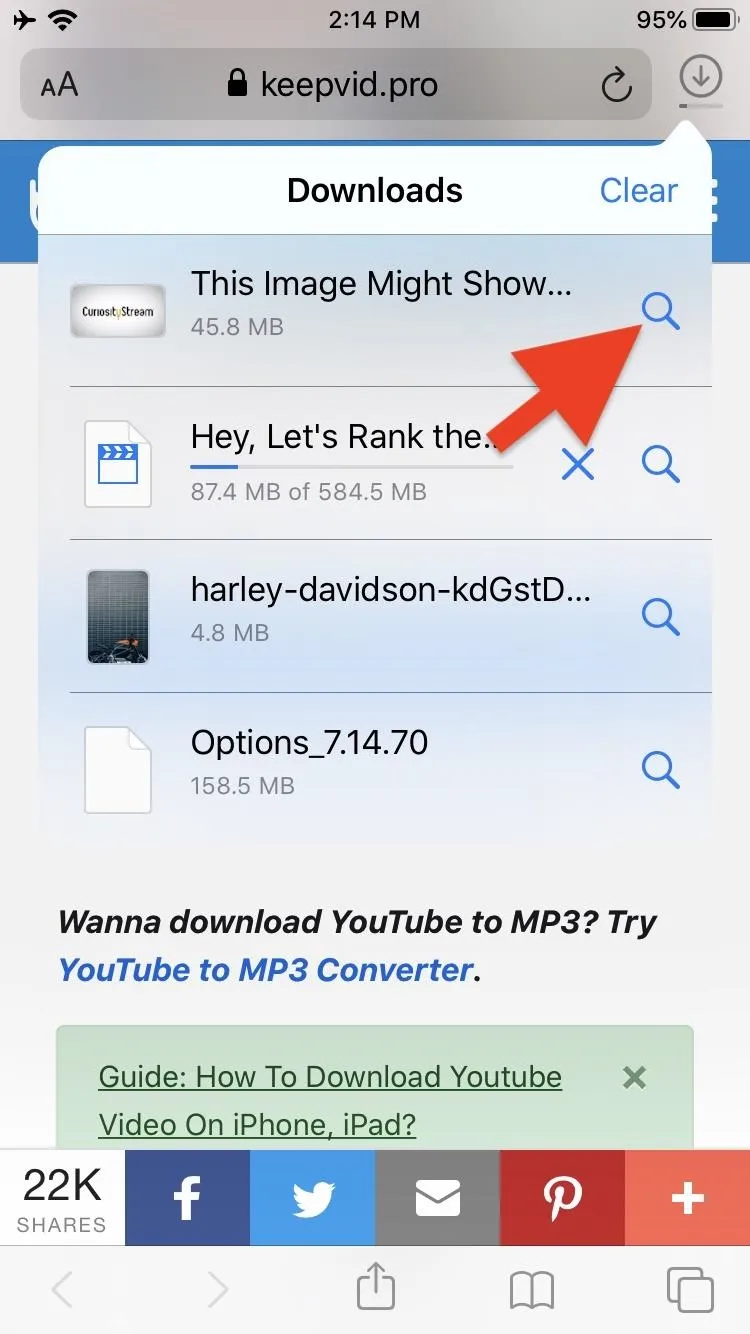
Task: Locate 'Options_7.14.70' with magnifier icon
Action: [x=660, y=768]
